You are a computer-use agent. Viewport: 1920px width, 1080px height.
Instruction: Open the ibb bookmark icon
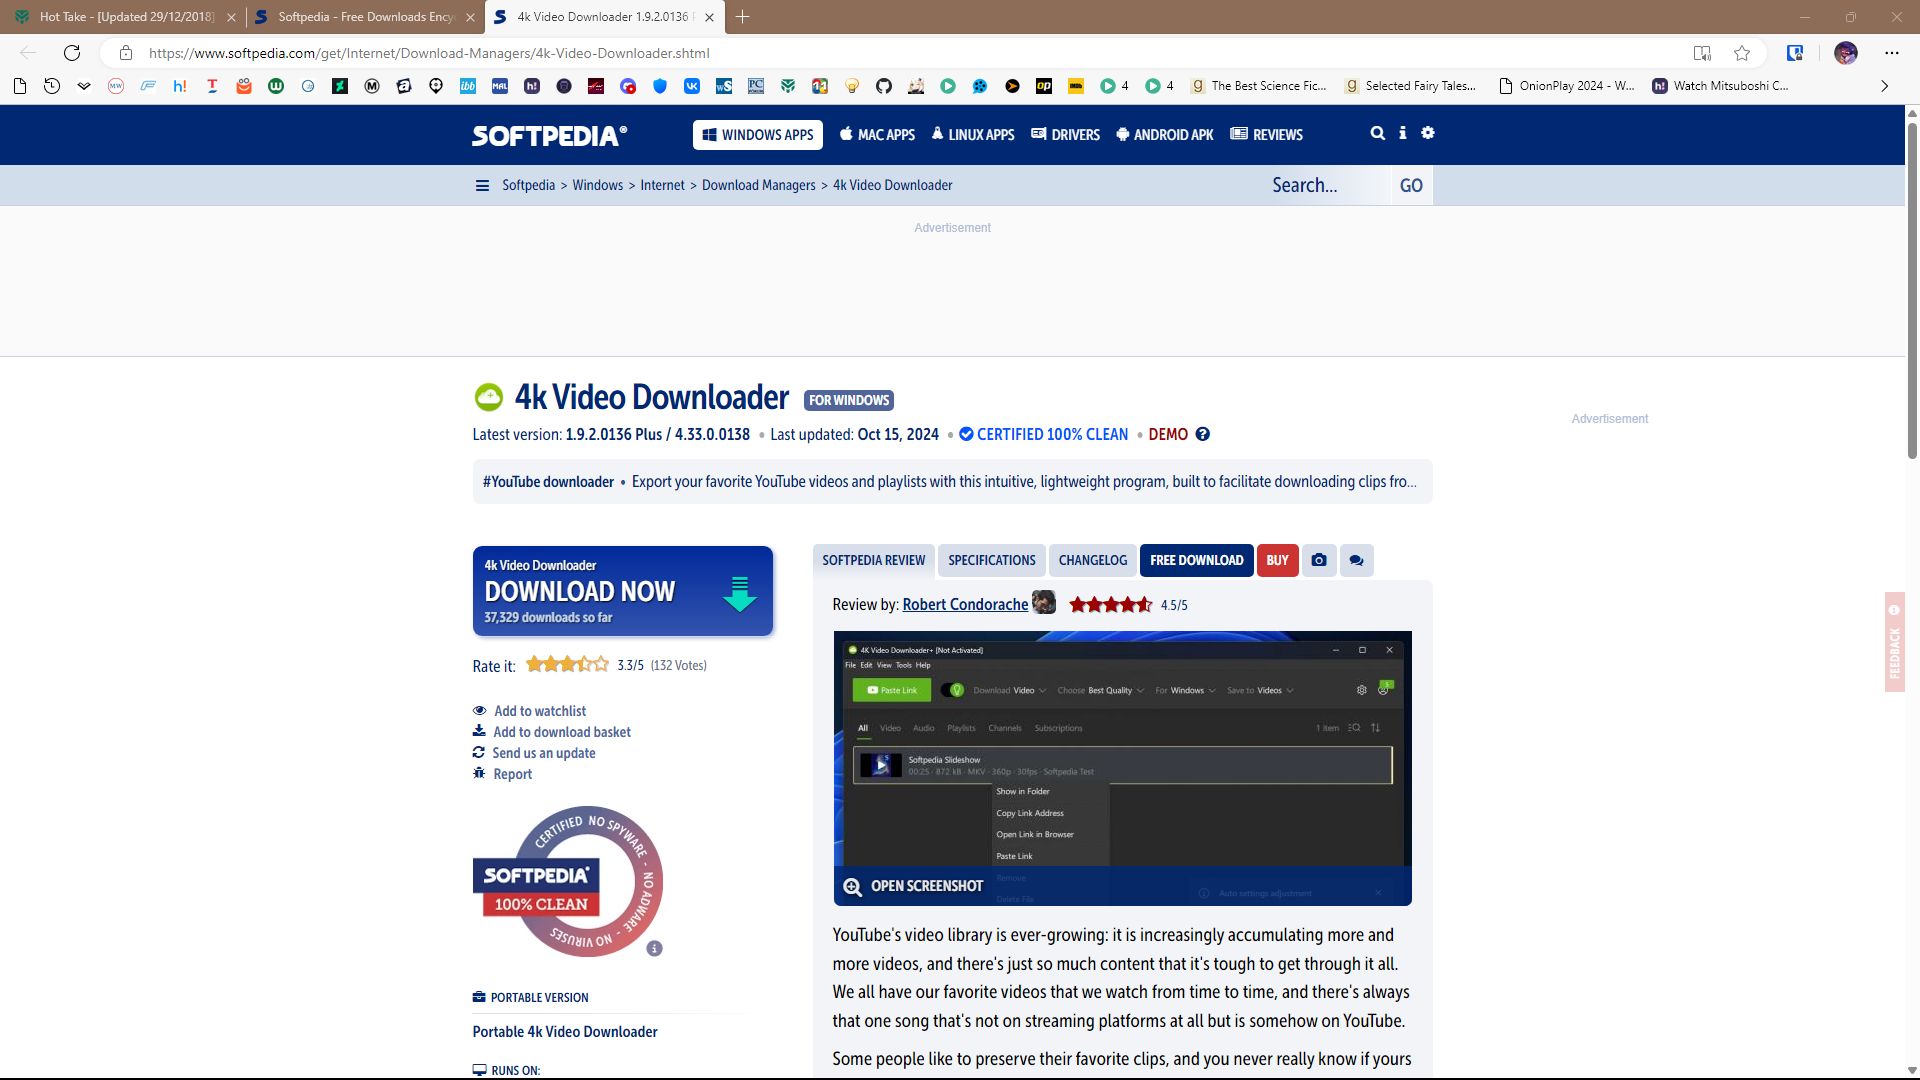468,86
